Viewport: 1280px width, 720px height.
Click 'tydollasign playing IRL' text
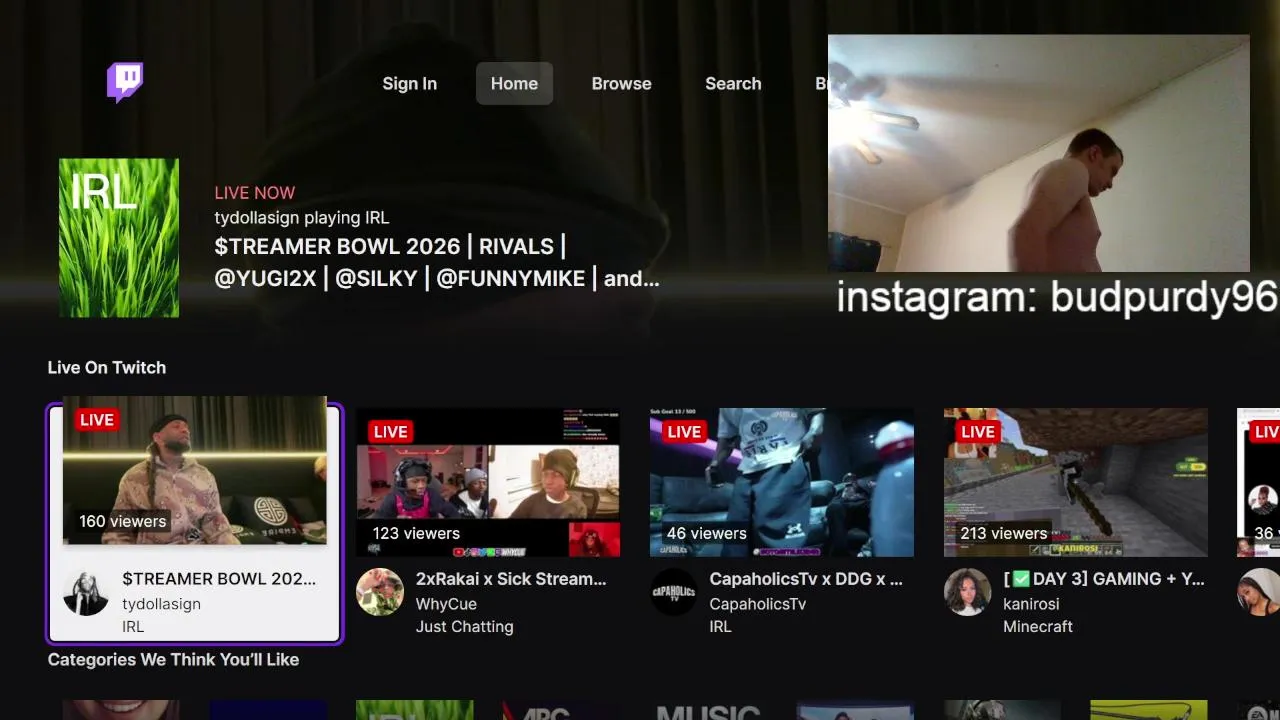(301, 218)
